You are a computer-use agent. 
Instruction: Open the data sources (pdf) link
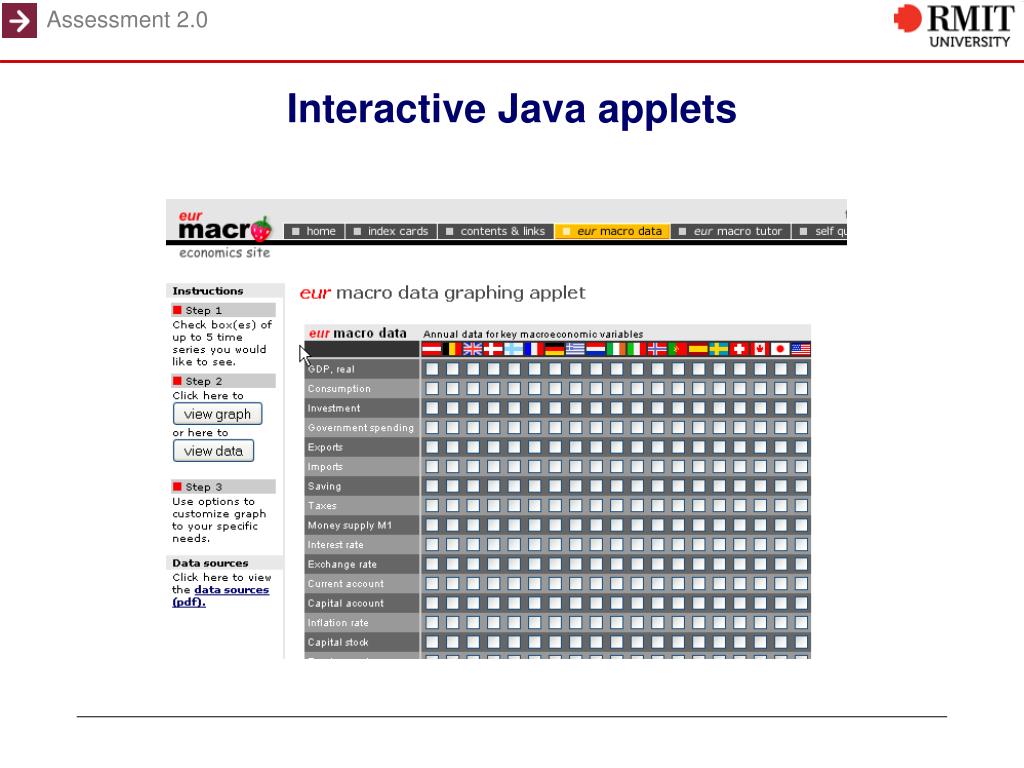tap(221, 596)
